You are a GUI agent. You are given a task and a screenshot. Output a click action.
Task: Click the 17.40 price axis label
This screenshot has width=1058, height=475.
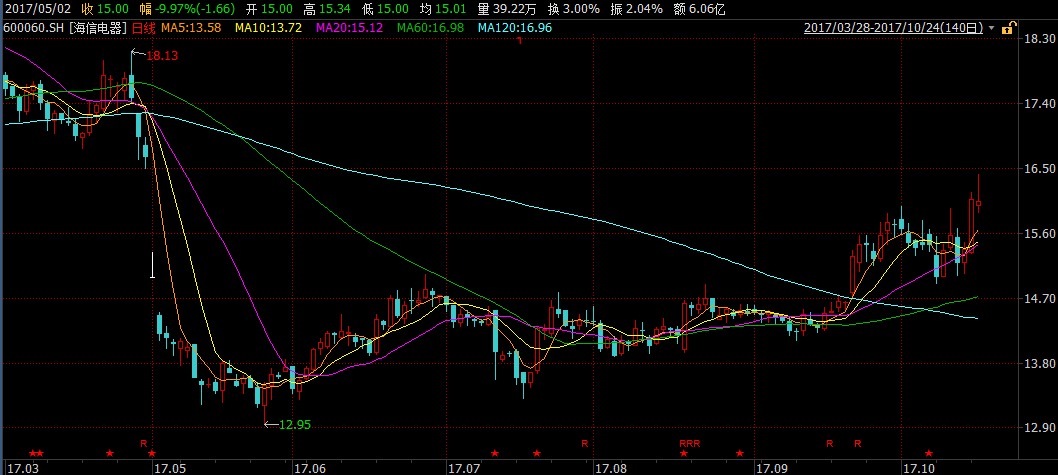tap(1039, 104)
